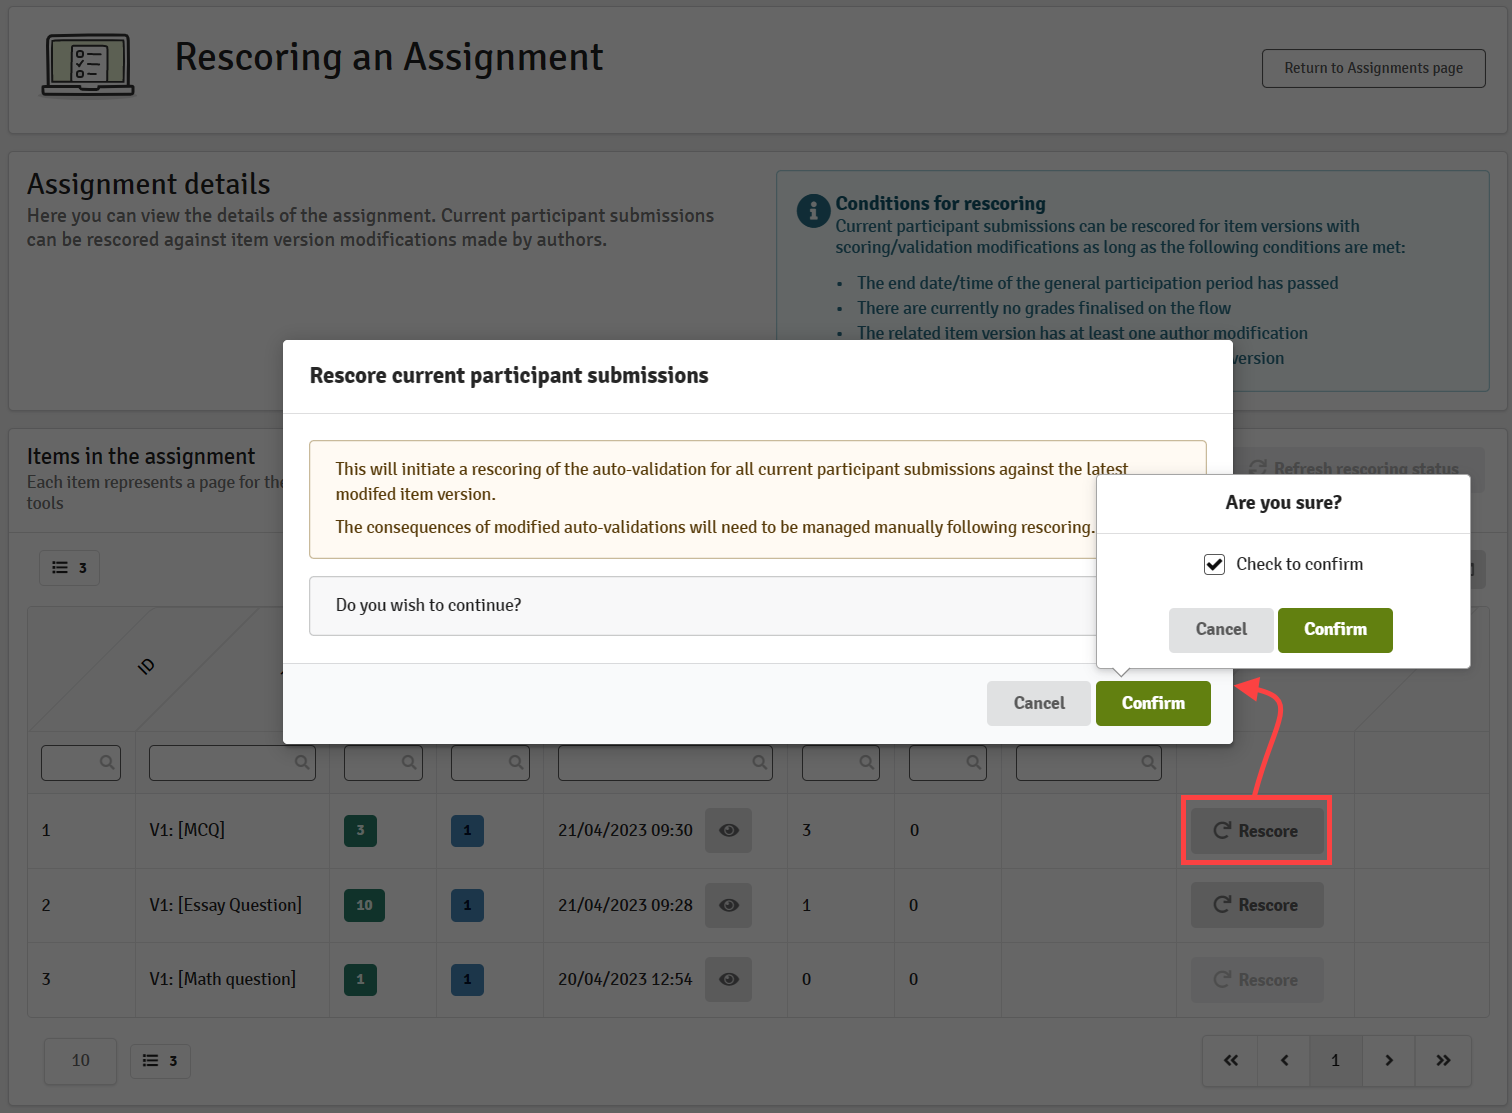Image resolution: width=1512 pixels, height=1113 pixels.
Task: Click the filter field below the blue badge column
Action: (x=490, y=762)
